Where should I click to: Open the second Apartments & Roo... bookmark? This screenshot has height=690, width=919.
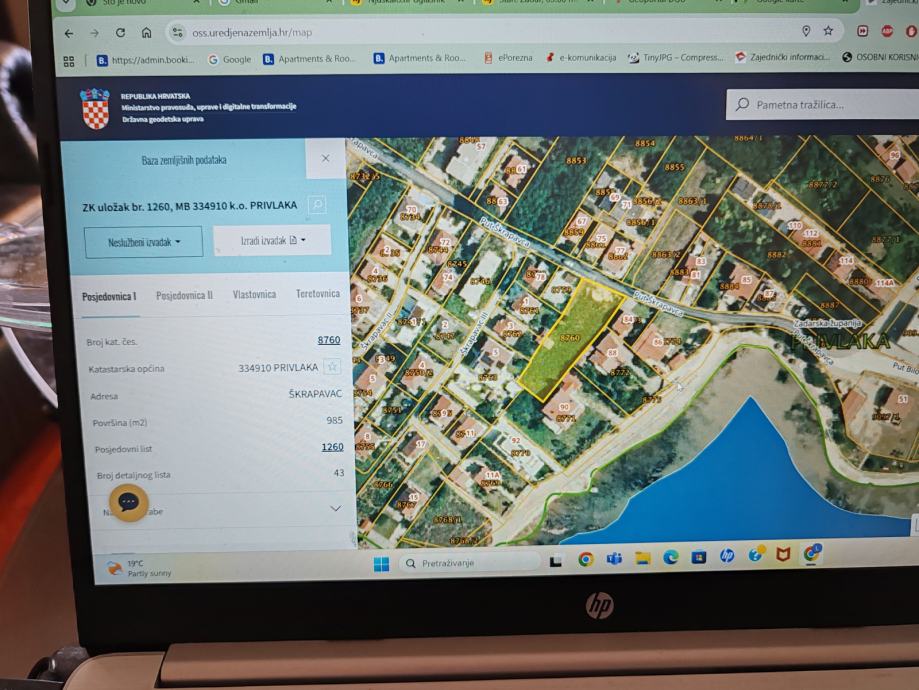coord(420,58)
